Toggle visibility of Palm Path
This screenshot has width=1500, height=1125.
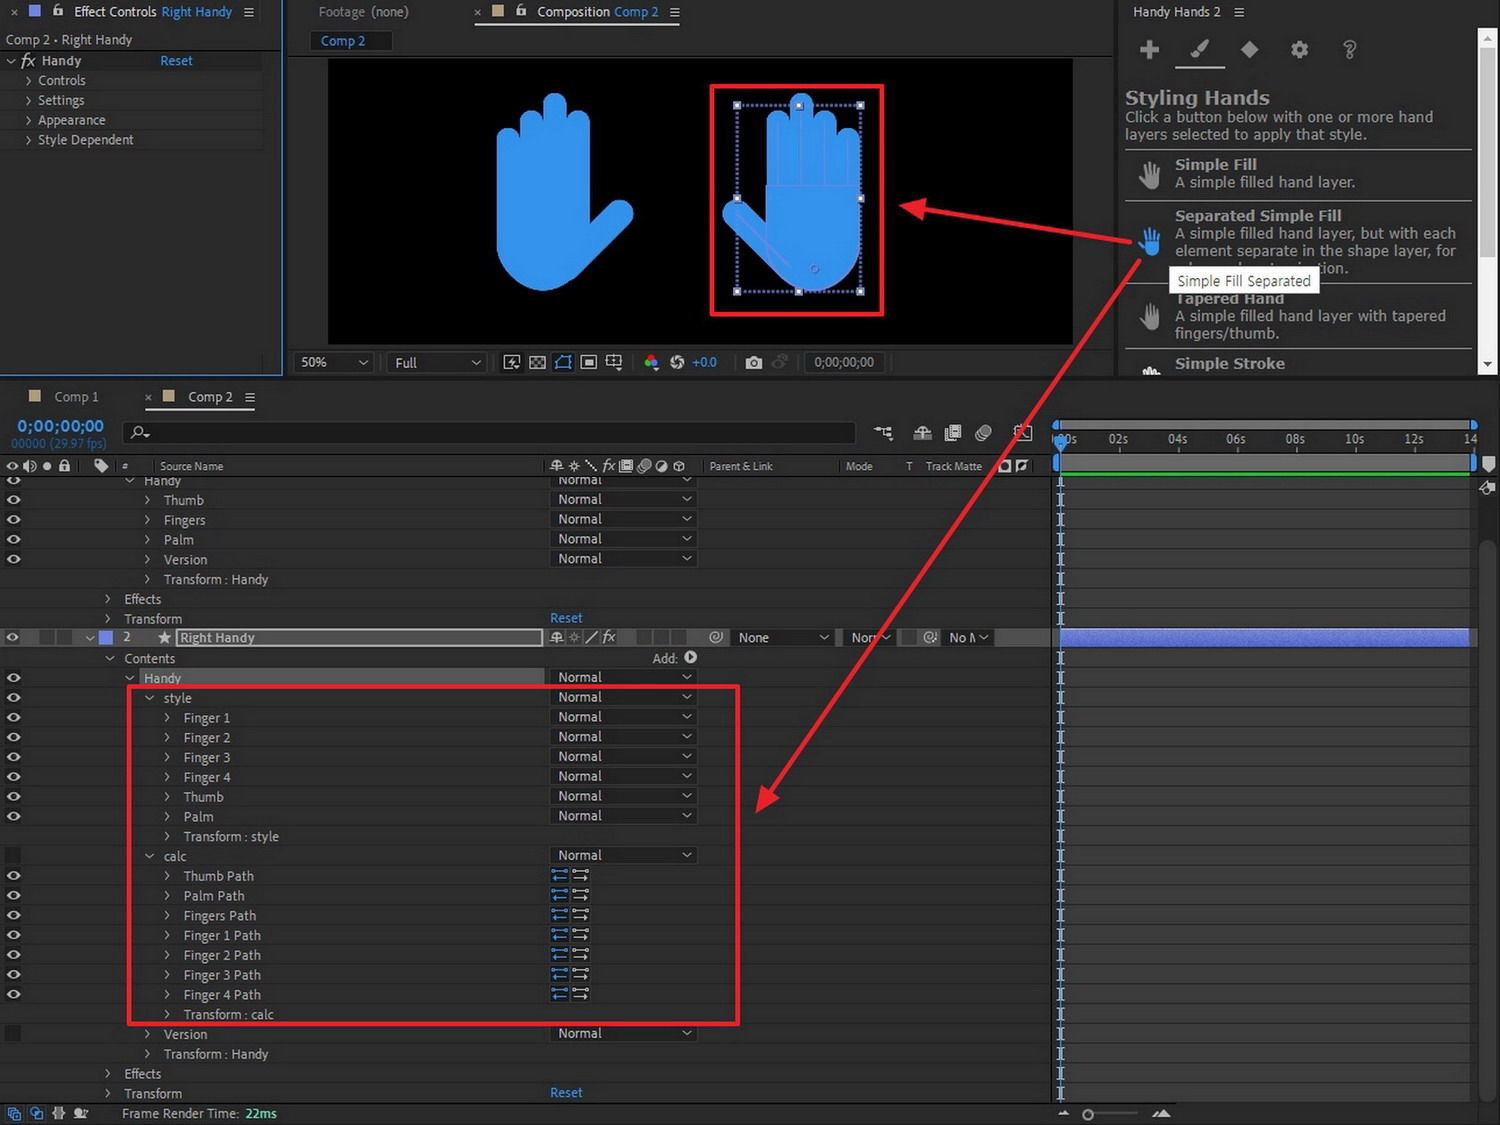13,895
